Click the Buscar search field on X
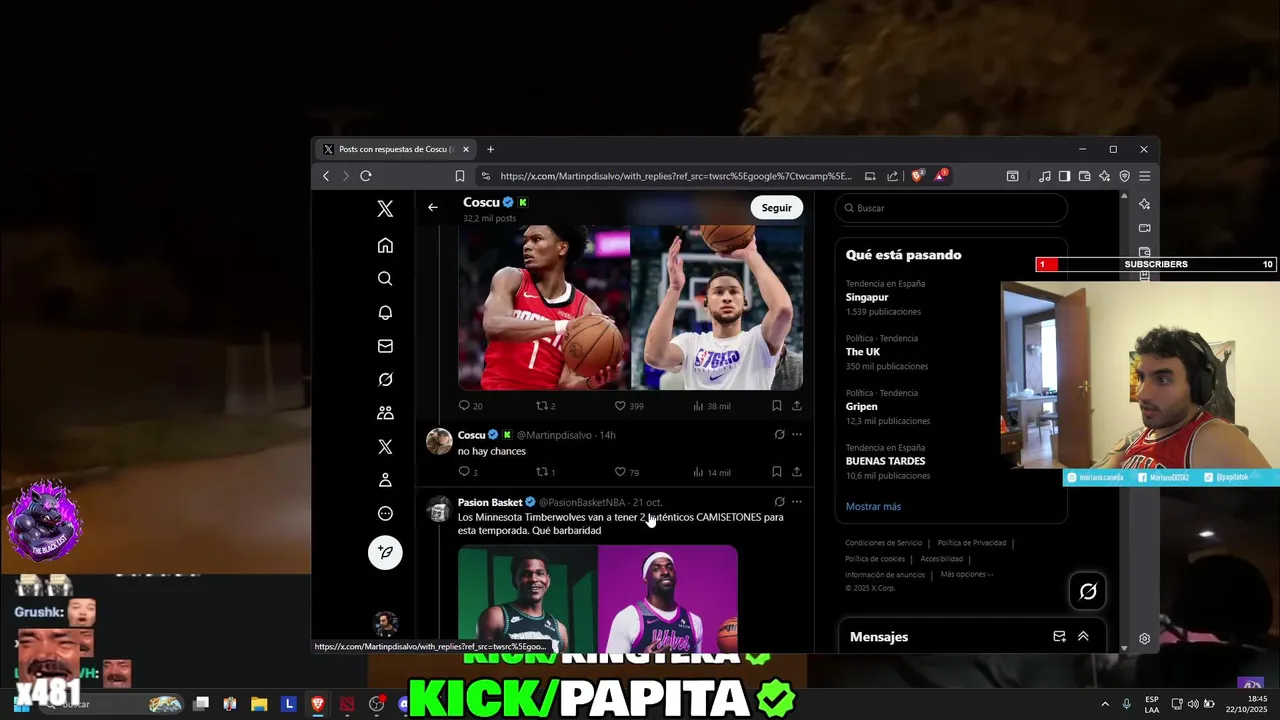This screenshot has height=720, width=1280. pos(951,208)
